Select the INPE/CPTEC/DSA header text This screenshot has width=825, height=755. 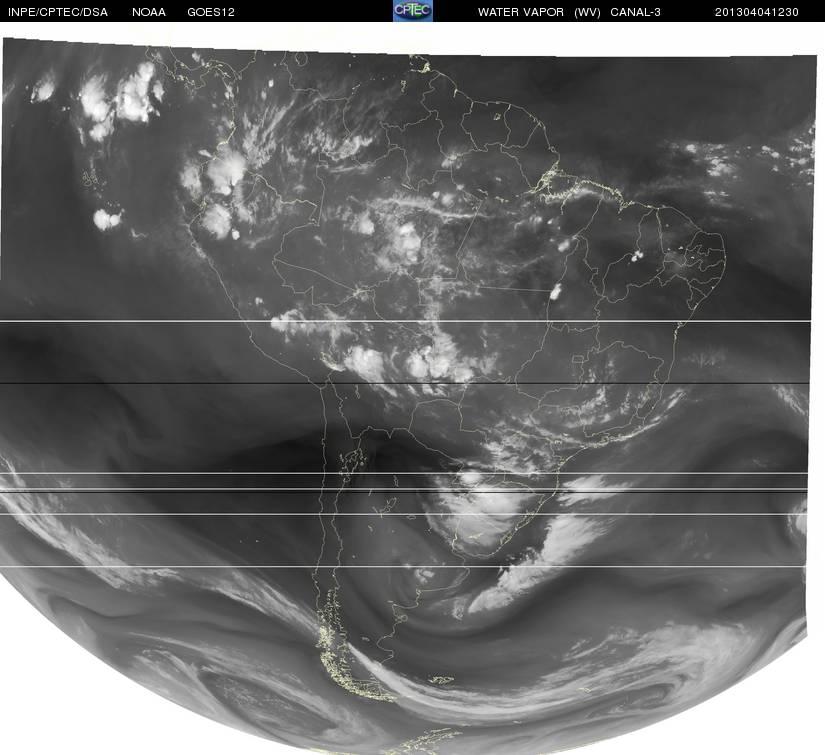58,12
